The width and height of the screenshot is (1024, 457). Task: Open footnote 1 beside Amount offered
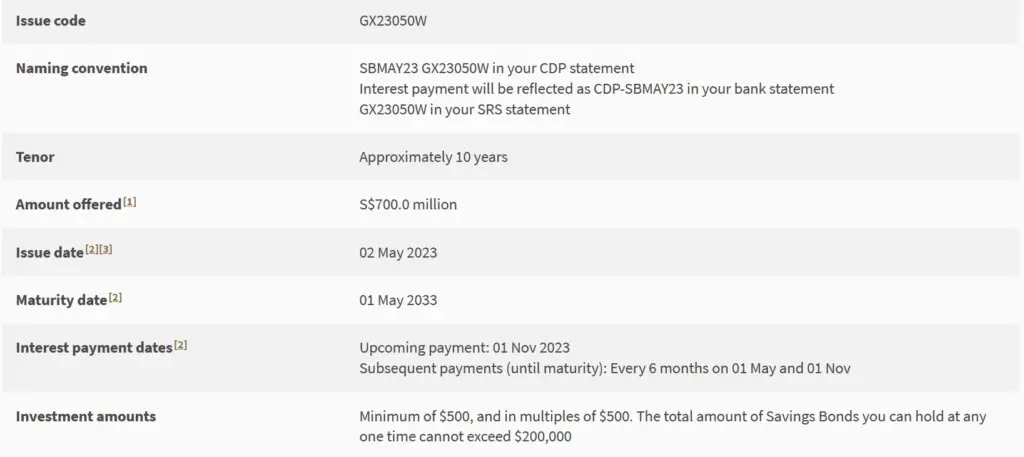(x=129, y=202)
